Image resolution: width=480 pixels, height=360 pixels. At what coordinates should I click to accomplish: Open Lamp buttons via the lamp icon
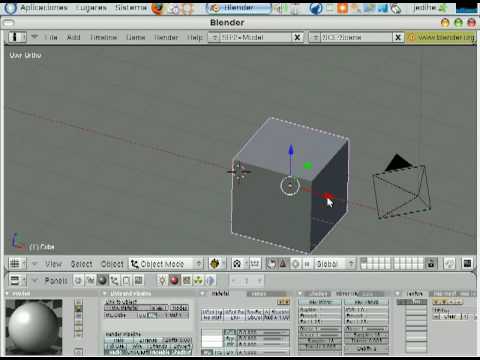162,280
